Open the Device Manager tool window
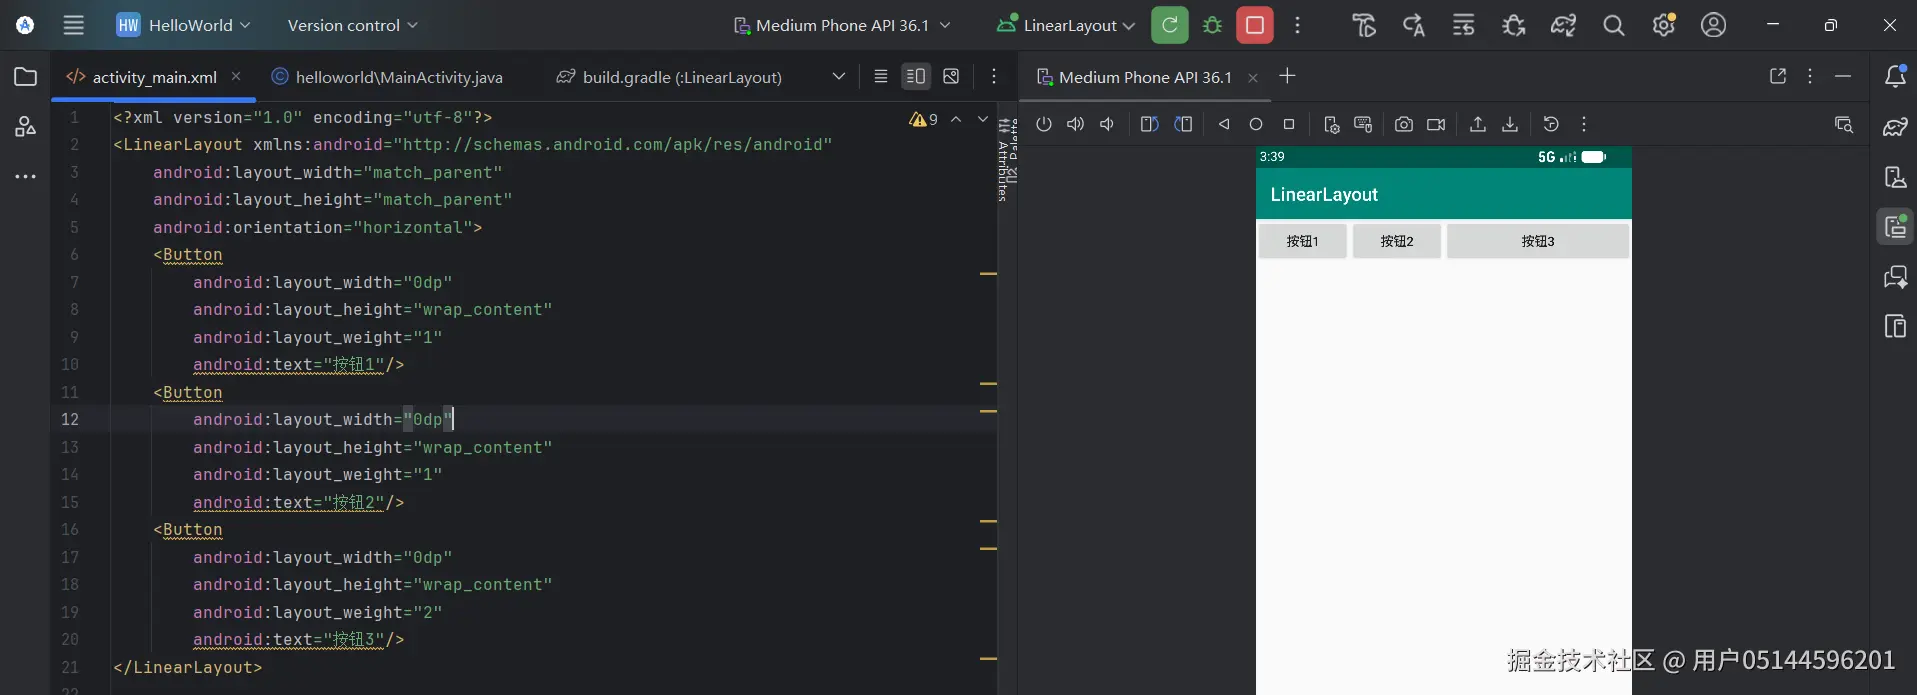 [1895, 177]
